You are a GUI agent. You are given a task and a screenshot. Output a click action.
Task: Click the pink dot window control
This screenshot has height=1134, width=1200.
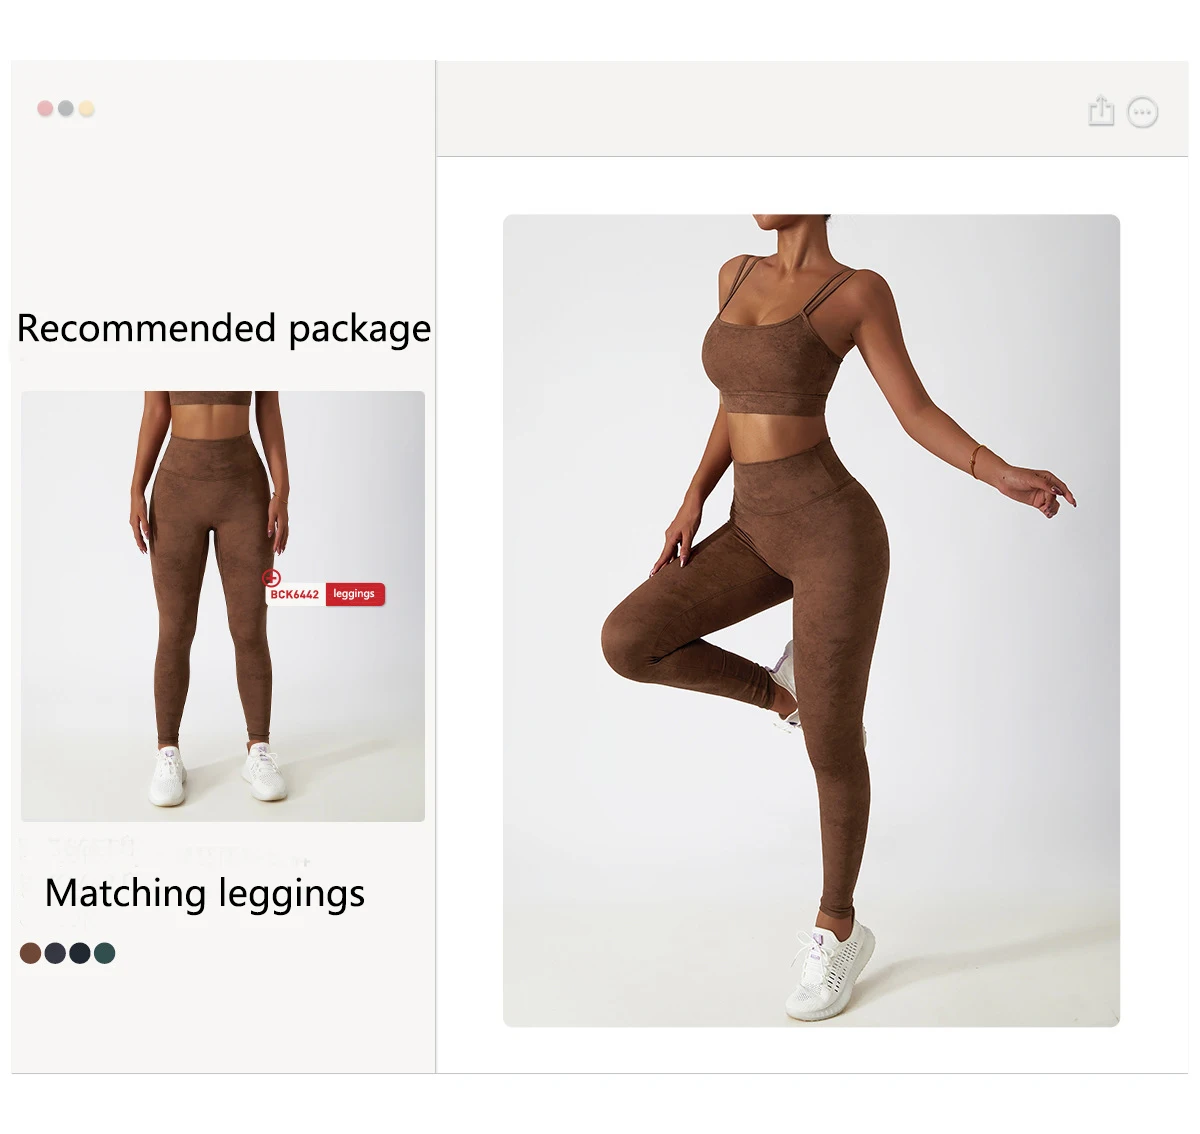point(45,108)
